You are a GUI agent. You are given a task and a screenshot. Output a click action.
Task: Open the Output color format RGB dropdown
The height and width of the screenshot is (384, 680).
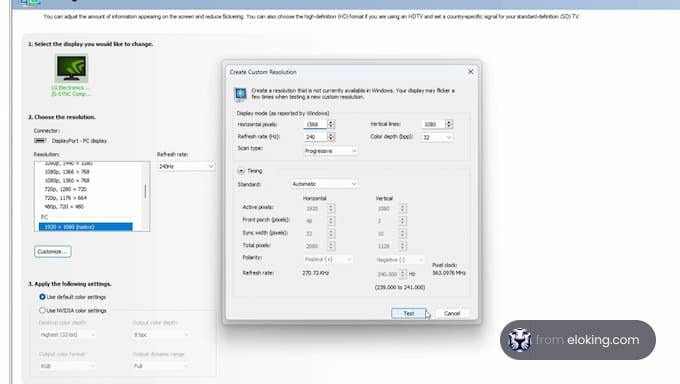(x=67, y=366)
